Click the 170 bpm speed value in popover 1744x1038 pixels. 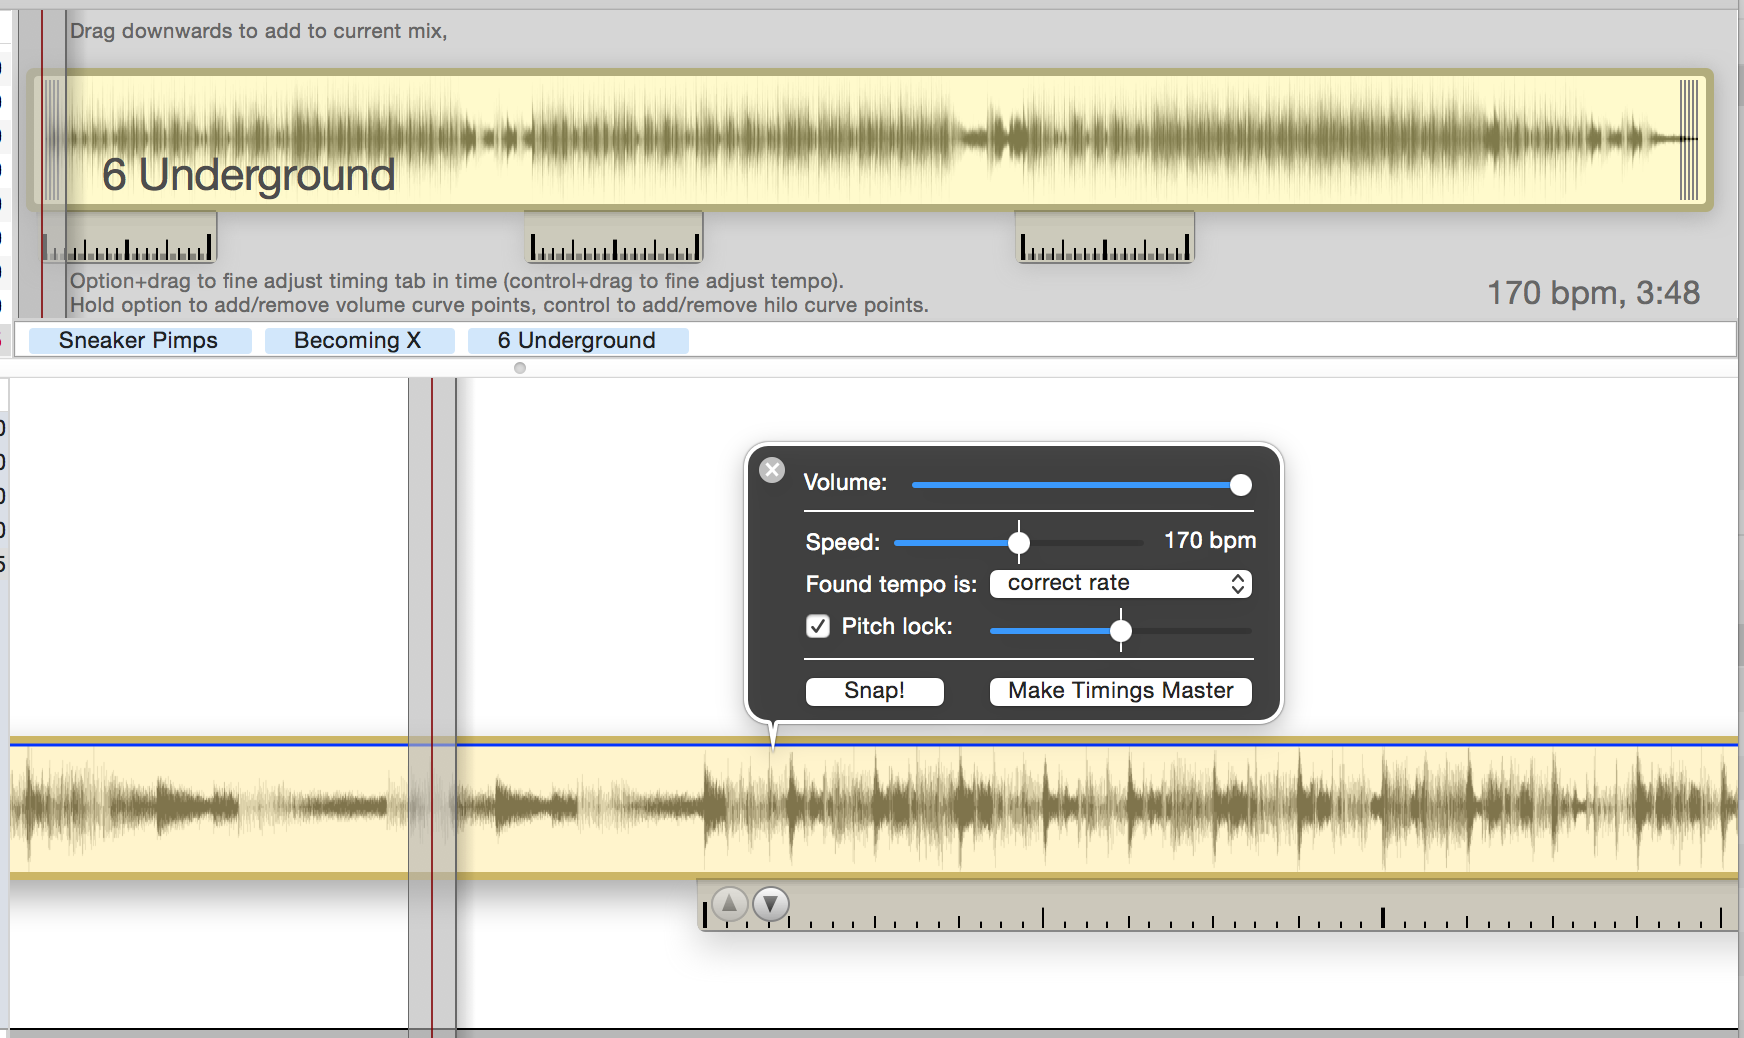click(x=1210, y=541)
